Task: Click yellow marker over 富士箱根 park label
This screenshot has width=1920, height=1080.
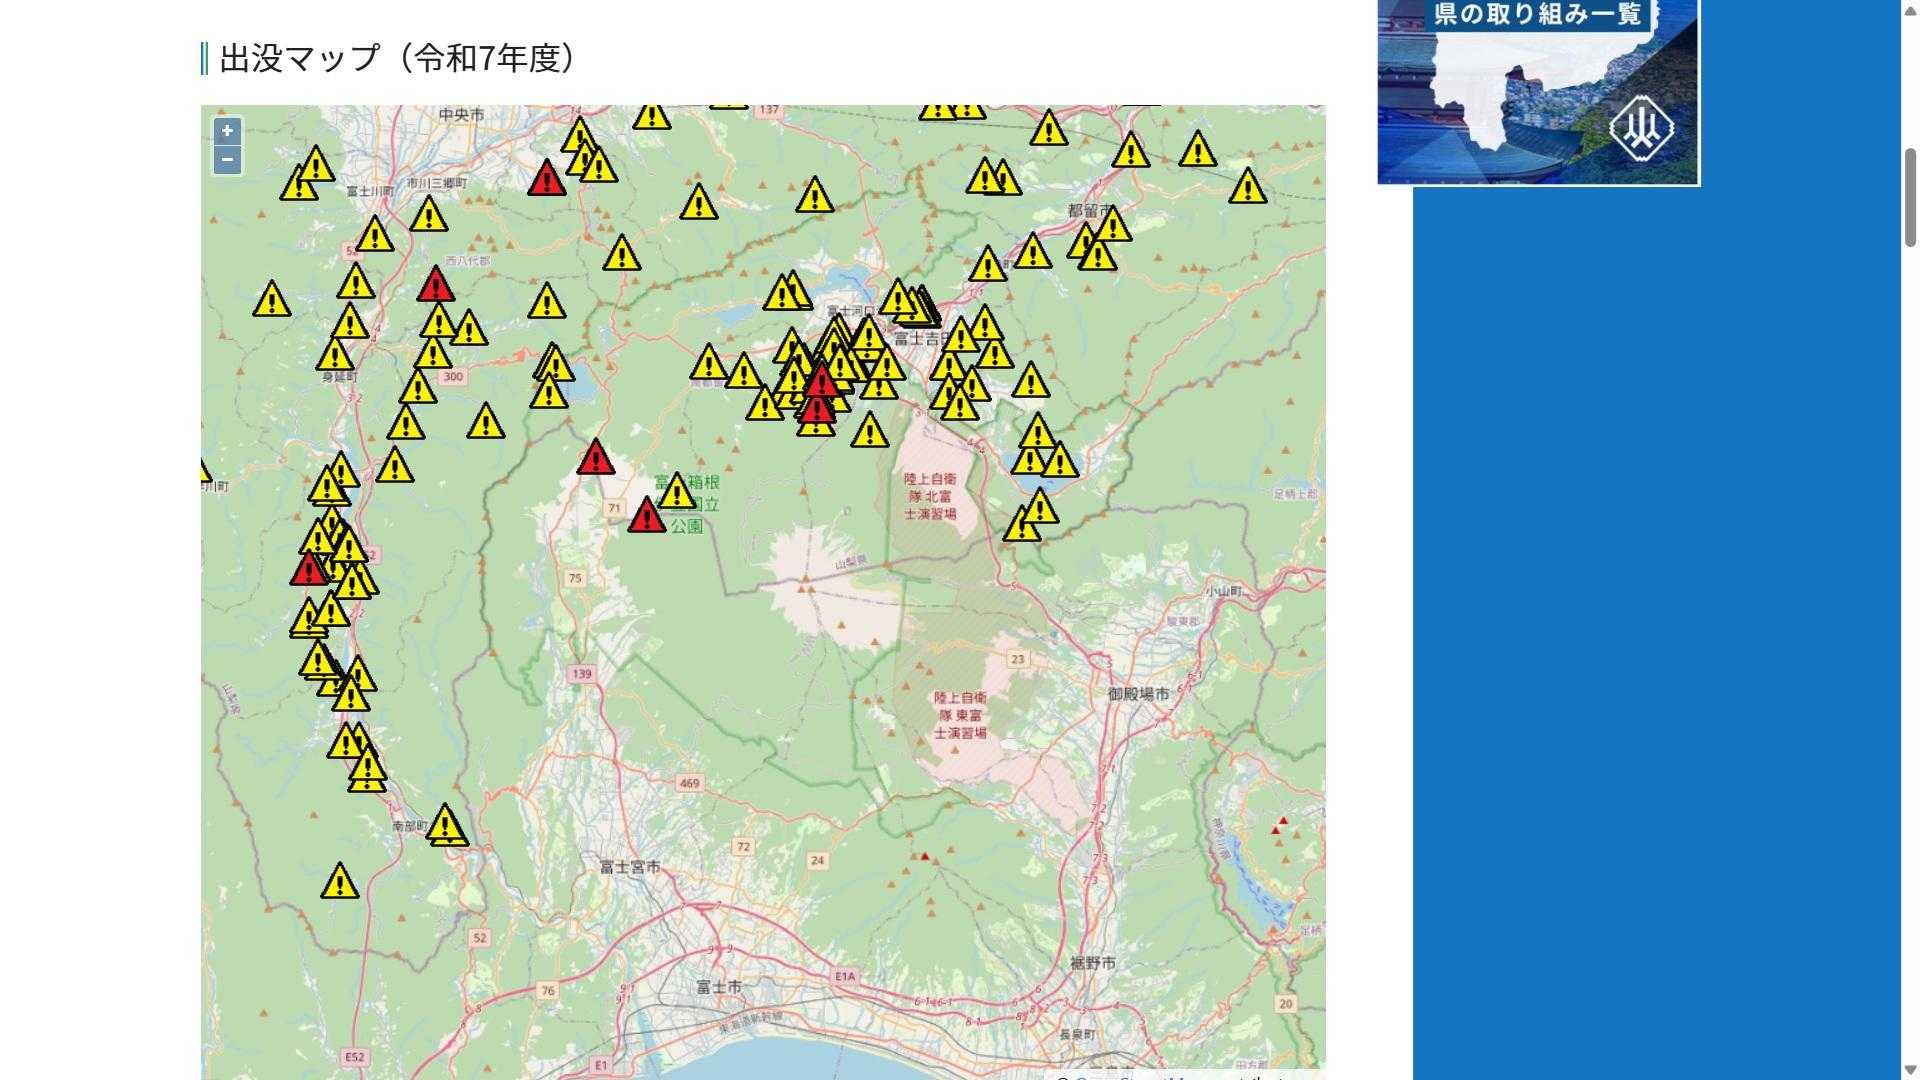Action: click(x=677, y=493)
